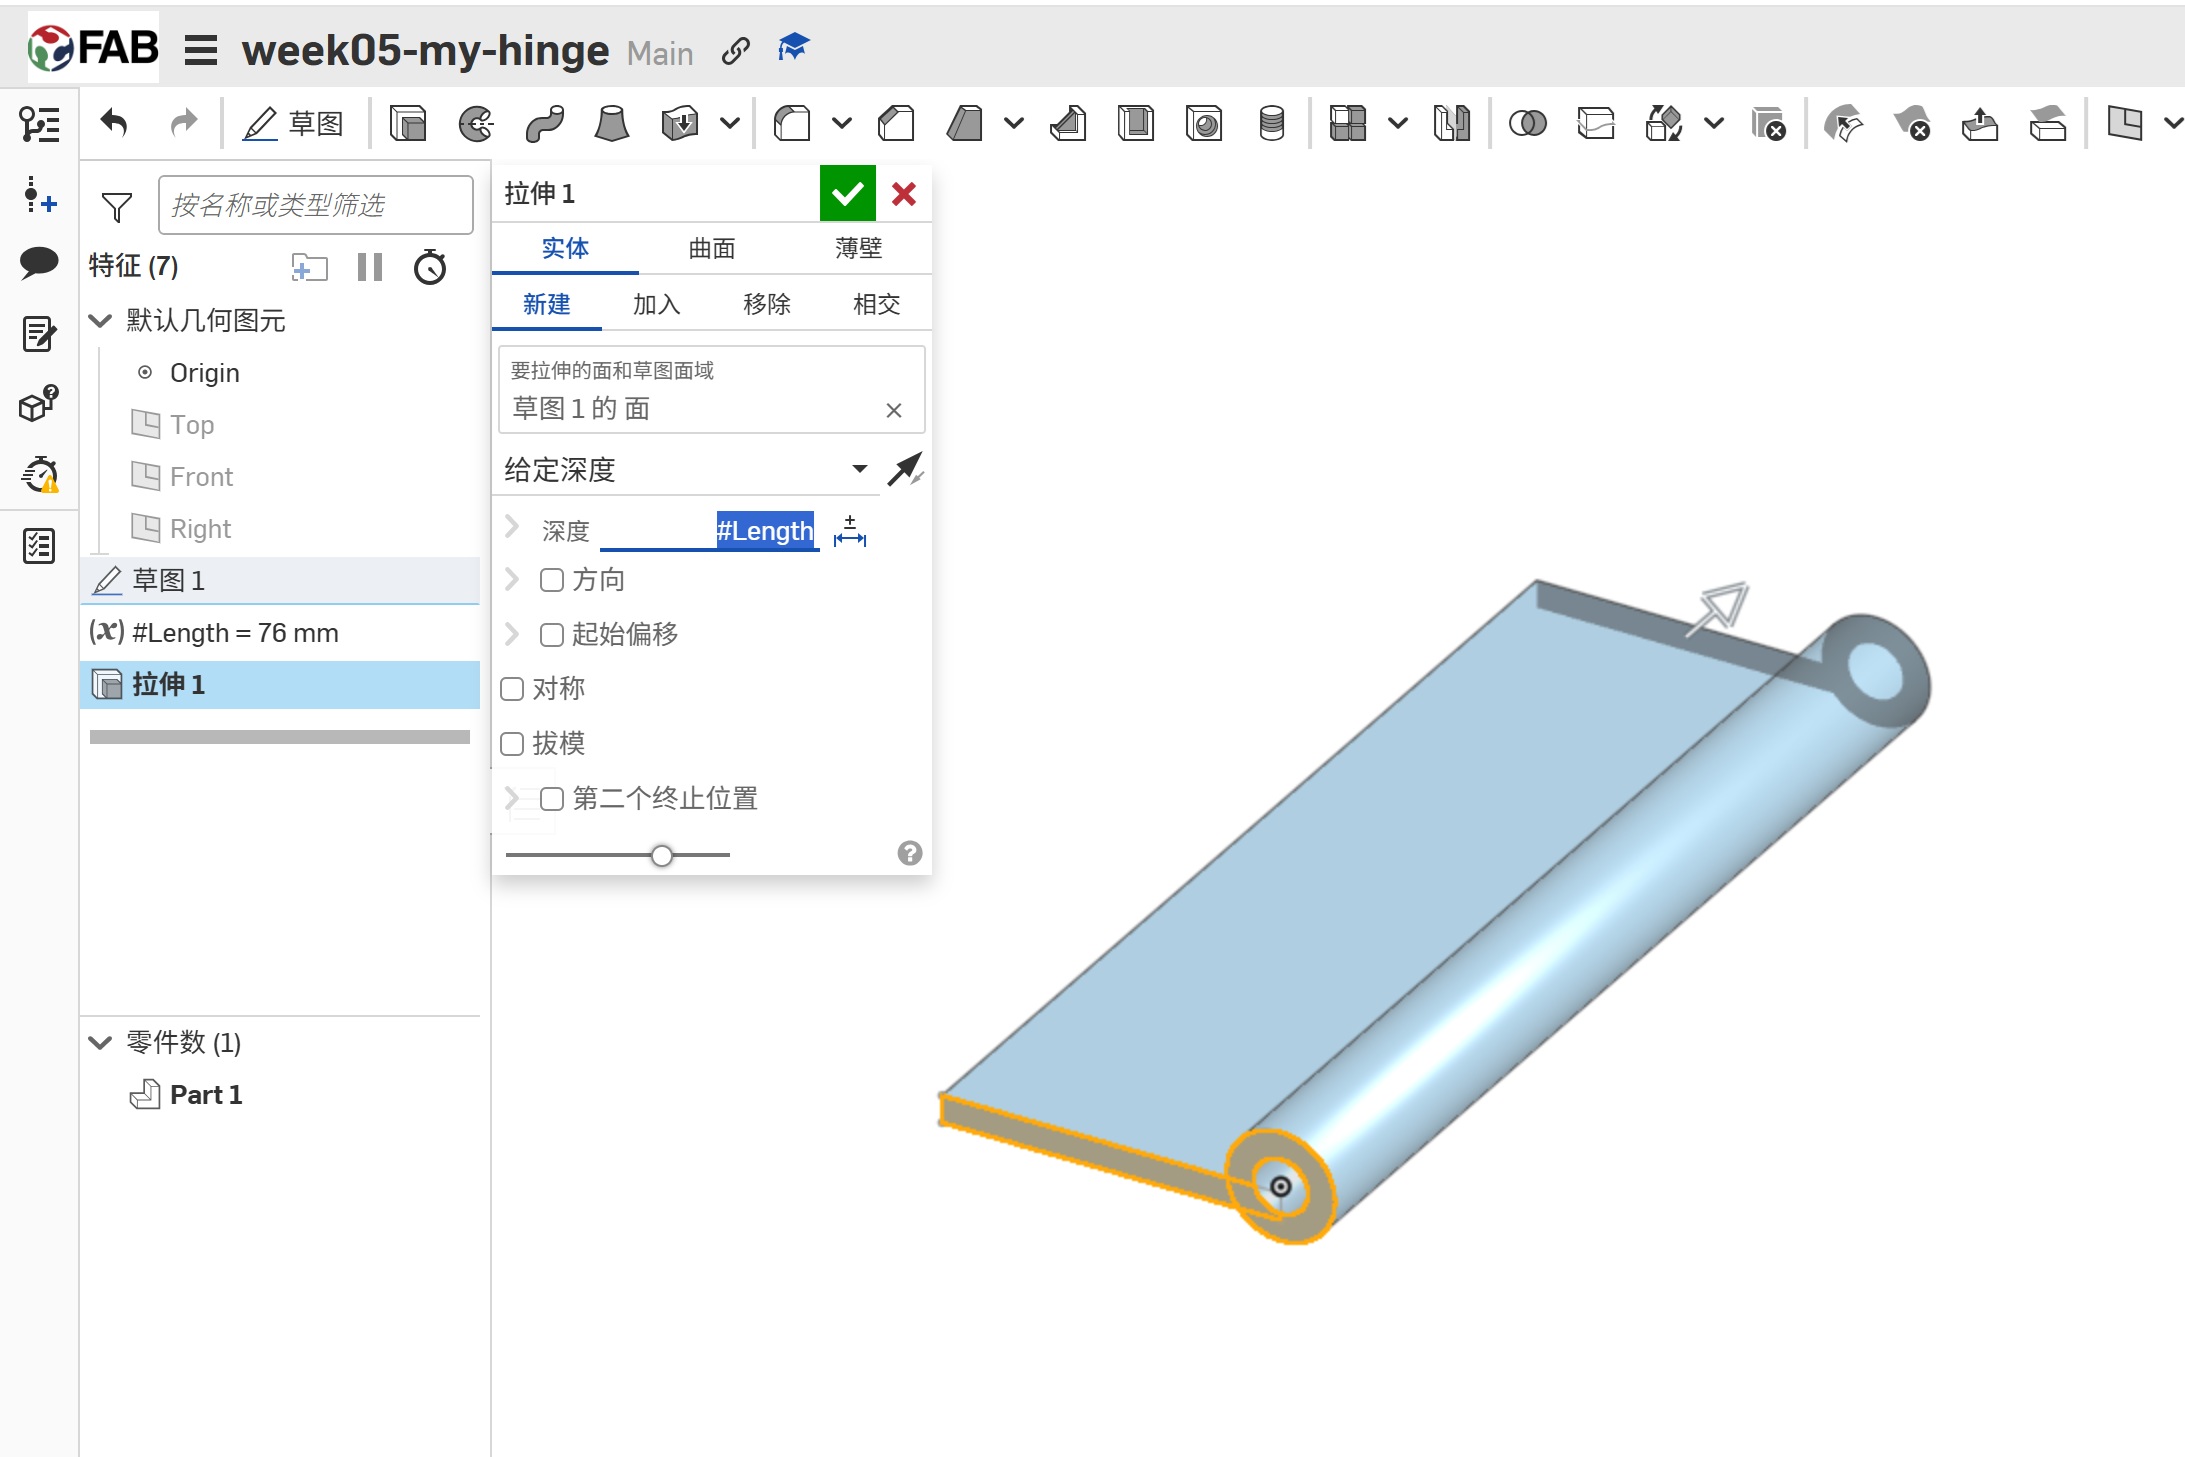2185x1457 pixels.
Task: Select the Sweep tool icon
Action: [x=544, y=124]
